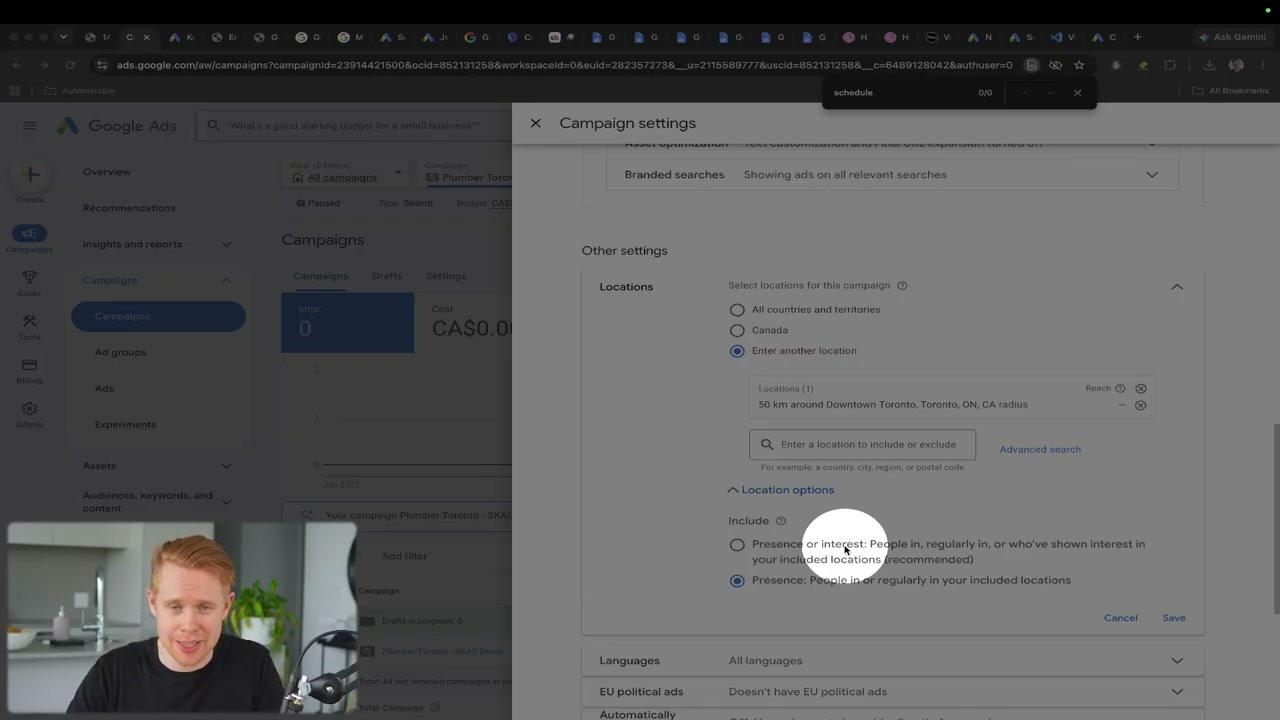Switch to the Settings tab
1280x720 pixels.
pos(446,276)
